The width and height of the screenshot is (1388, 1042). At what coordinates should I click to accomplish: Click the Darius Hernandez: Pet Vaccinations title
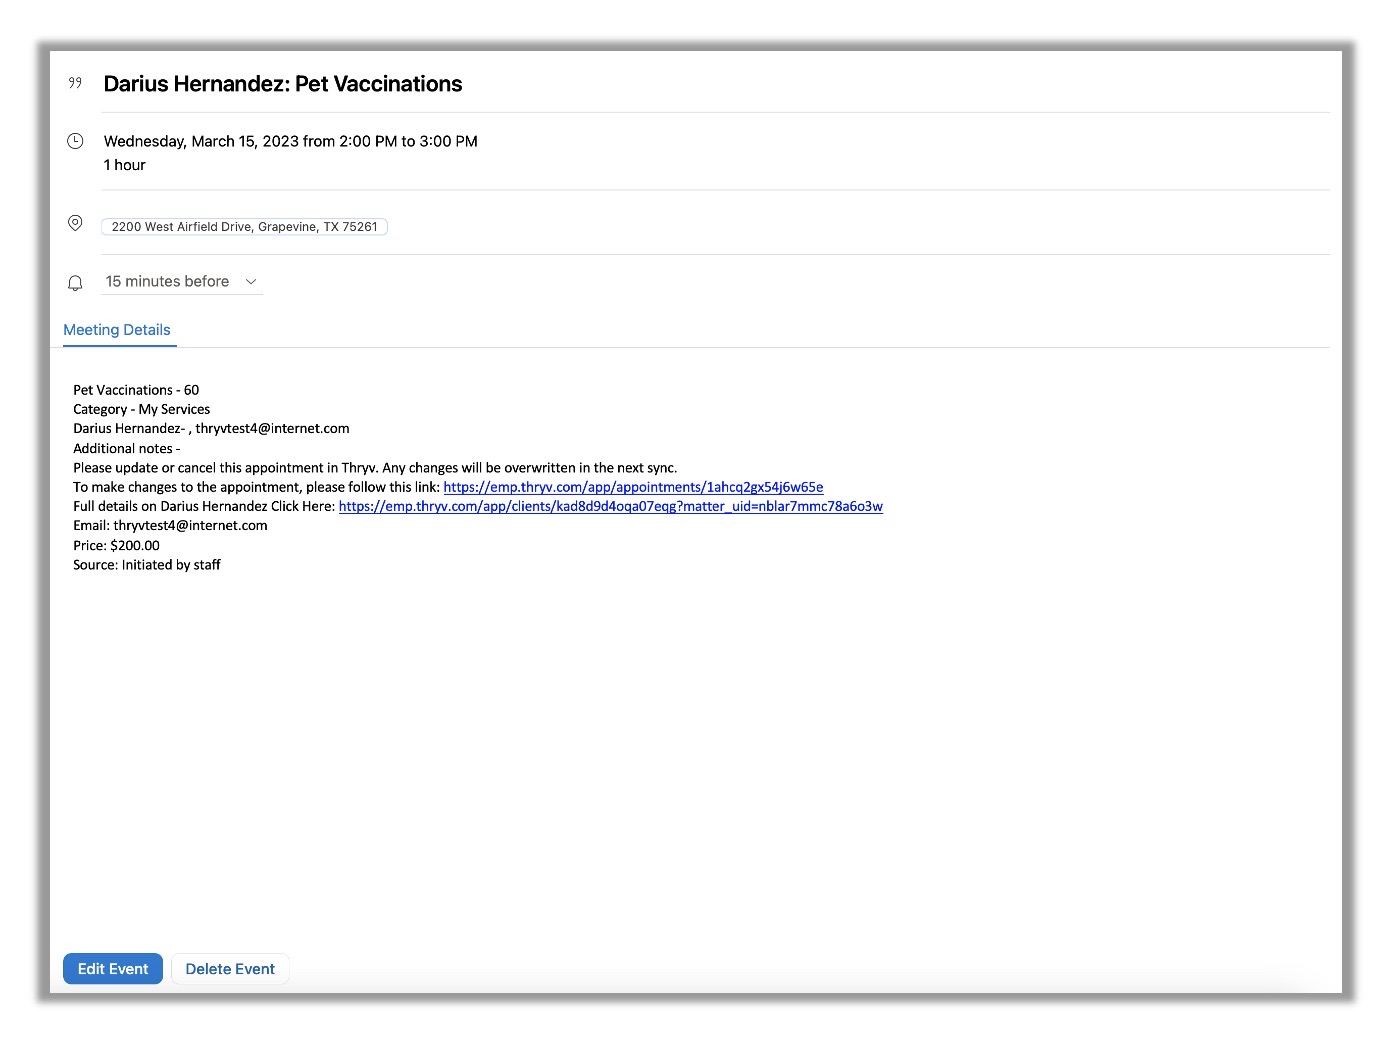283,84
